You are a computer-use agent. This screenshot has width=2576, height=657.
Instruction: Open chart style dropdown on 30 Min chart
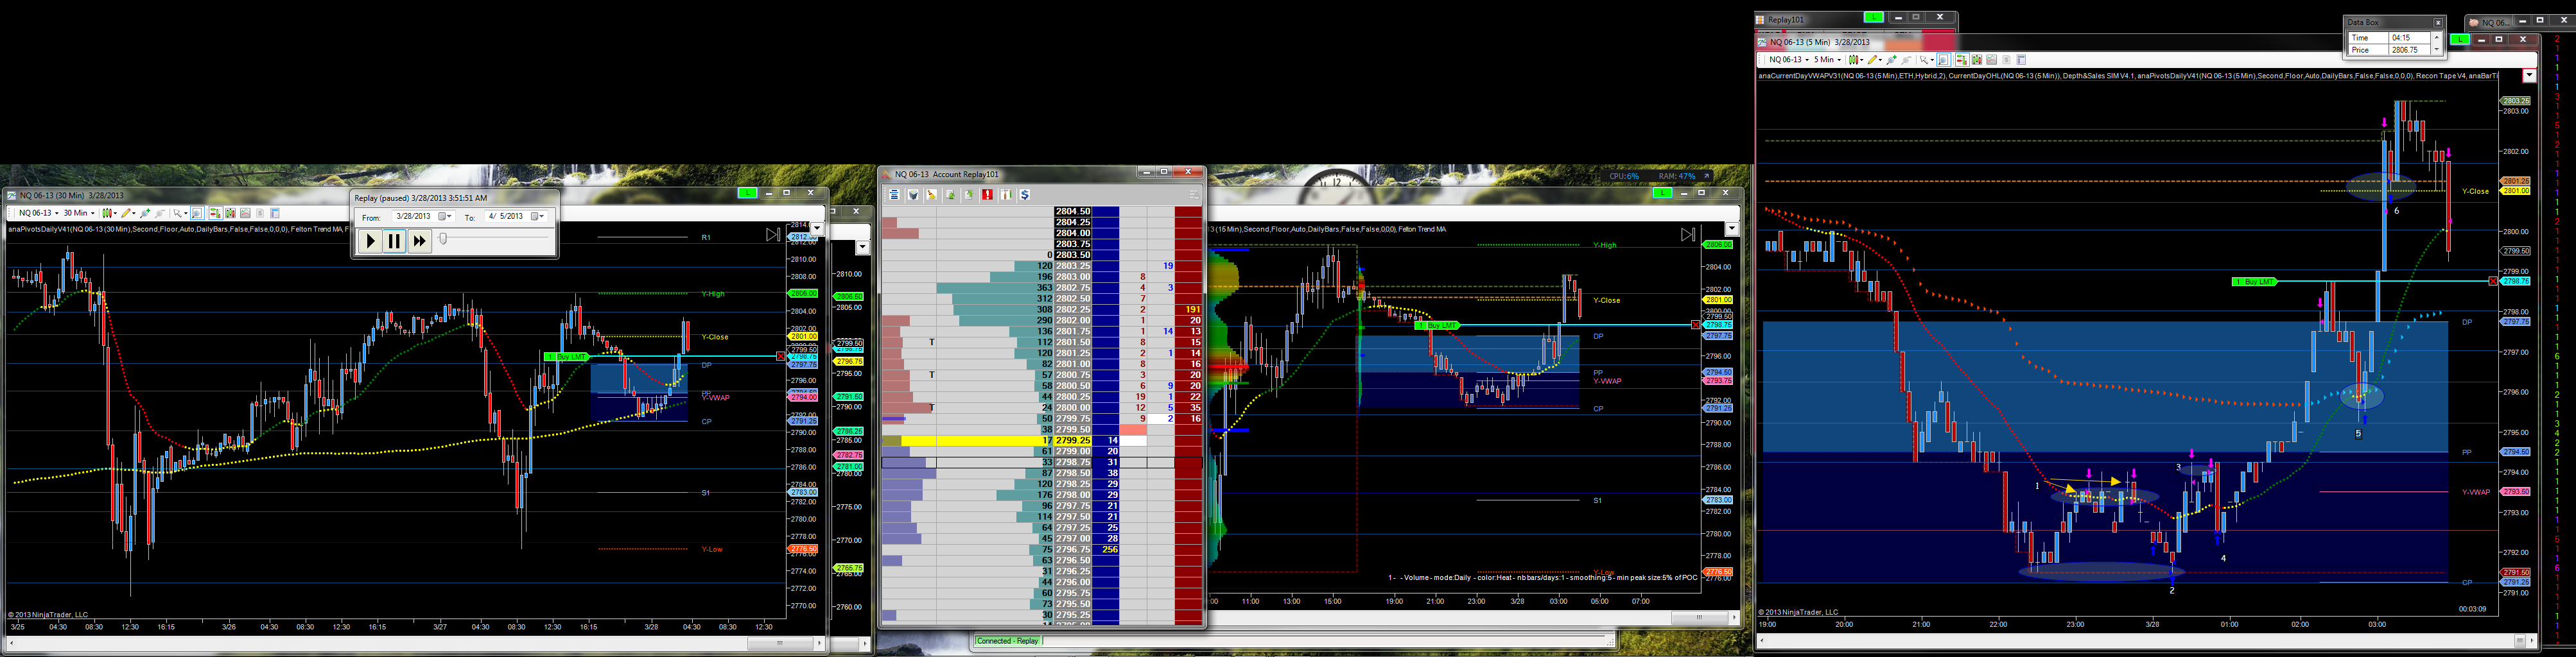tap(109, 213)
